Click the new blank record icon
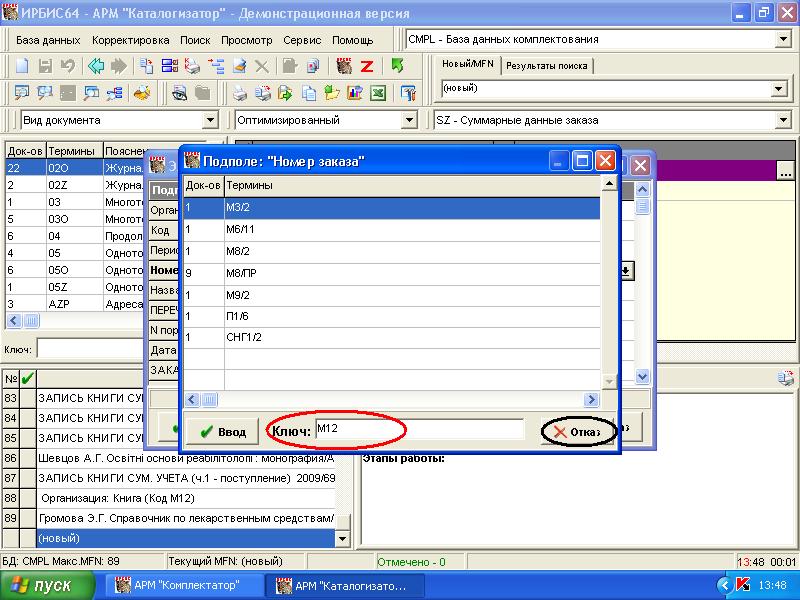The height and width of the screenshot is (600, 800). click(22, 66)
